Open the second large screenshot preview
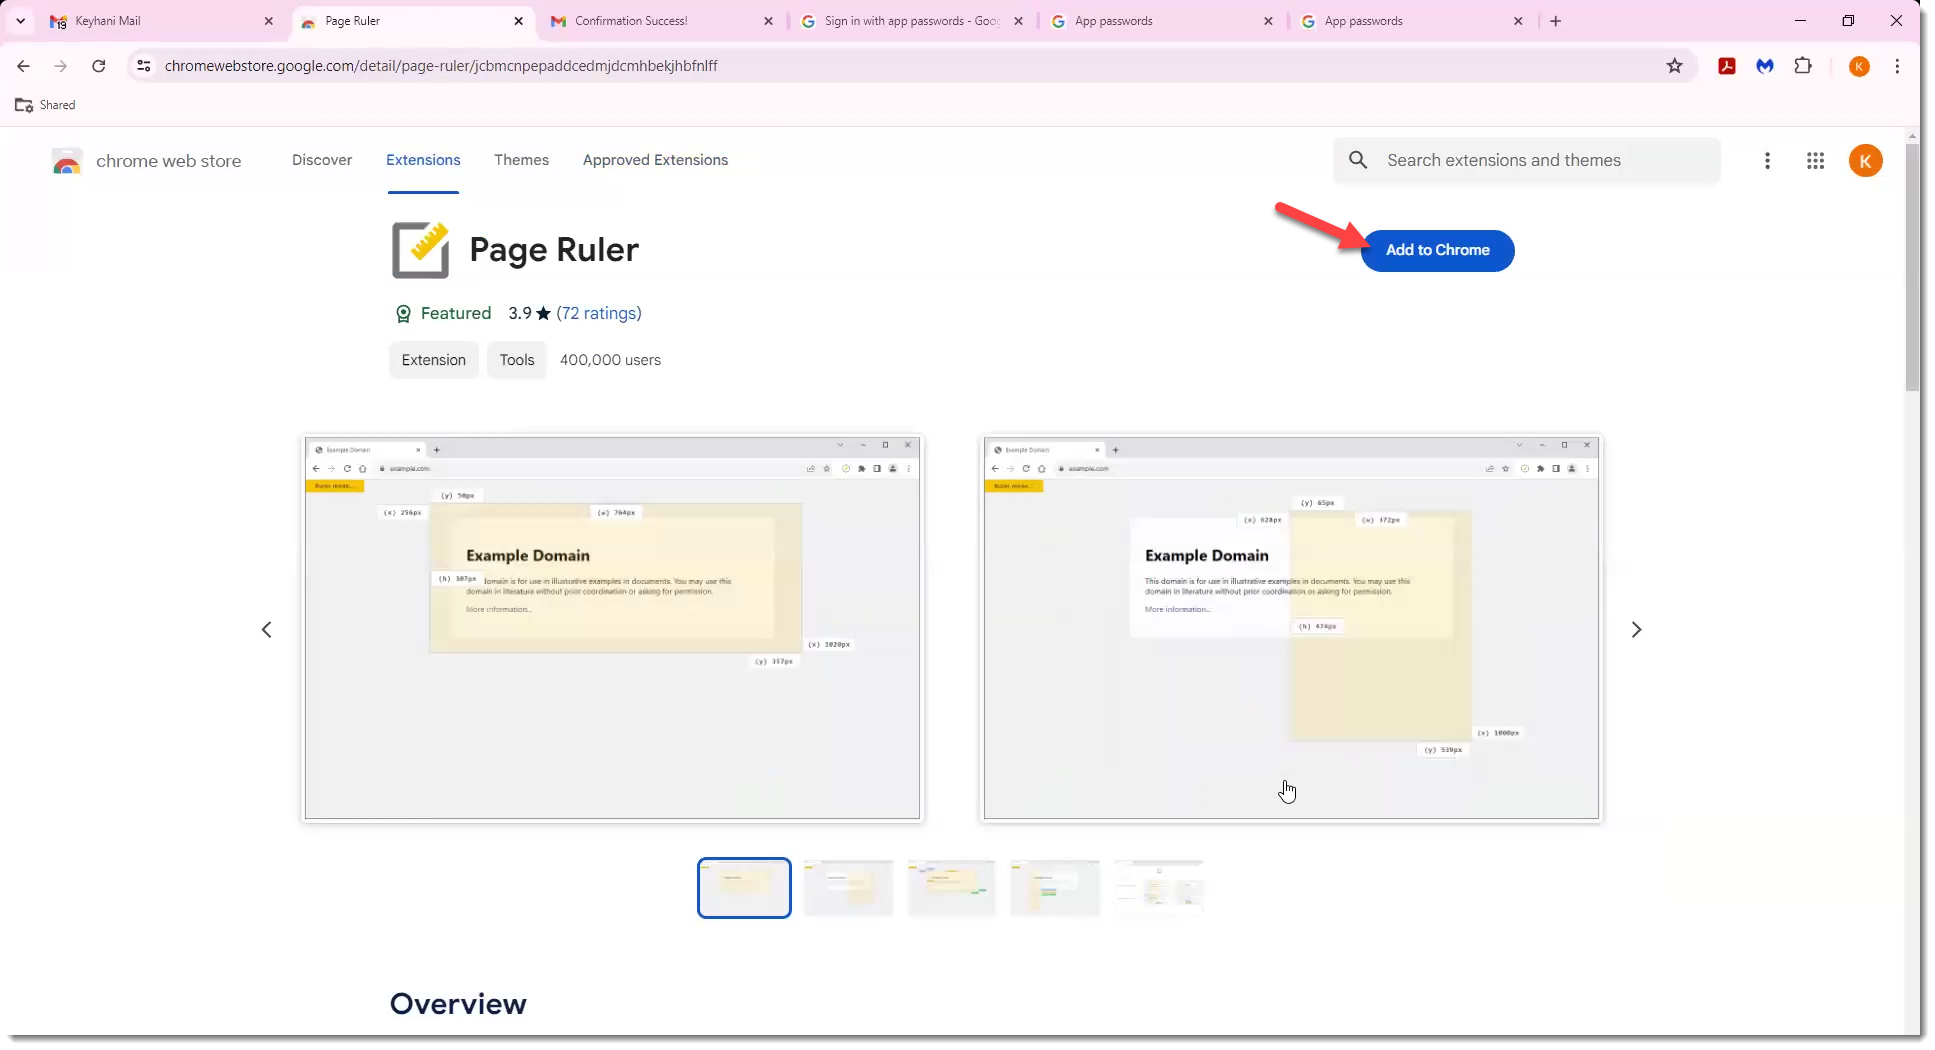This screenshot has height=1050, width=1935. click(x=1291, y=629)
